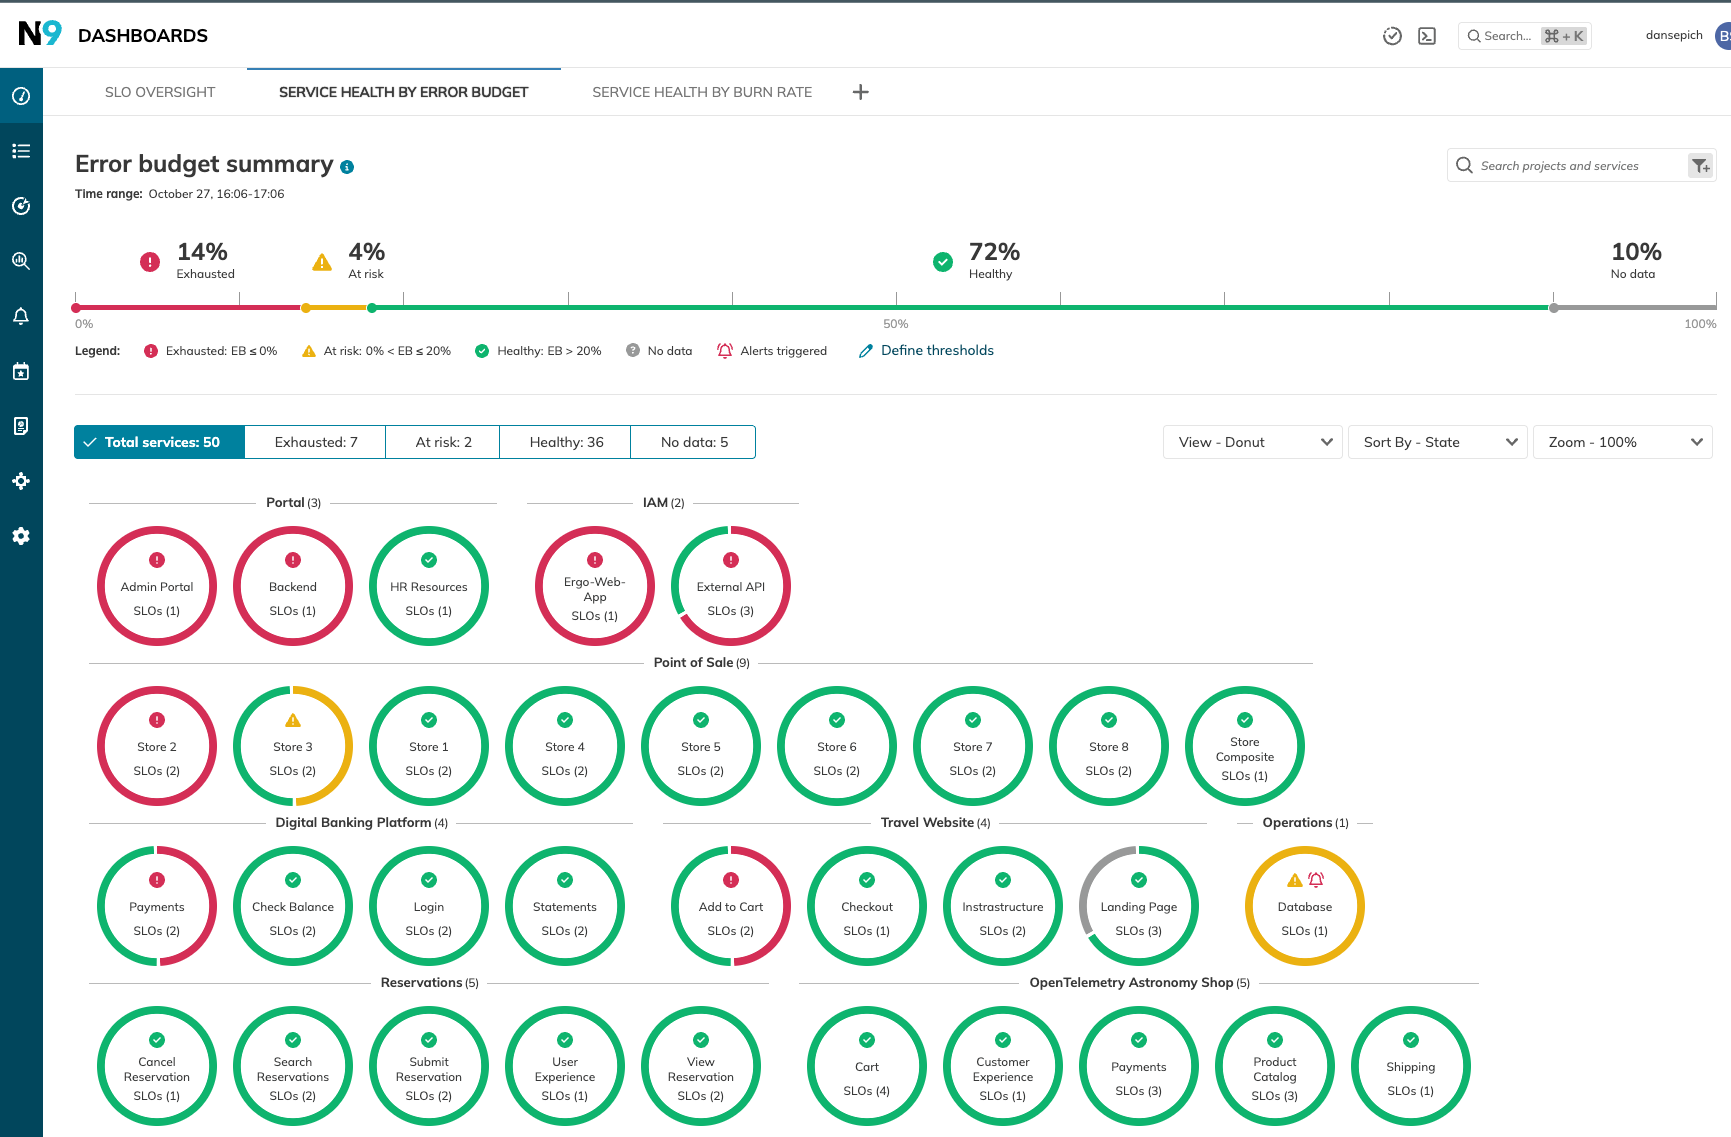Image resolution: width=1731 pixels, height=1137 pixels.
Task: Open the Alerts bell icon in sidebar
Action: coord(21,316)
